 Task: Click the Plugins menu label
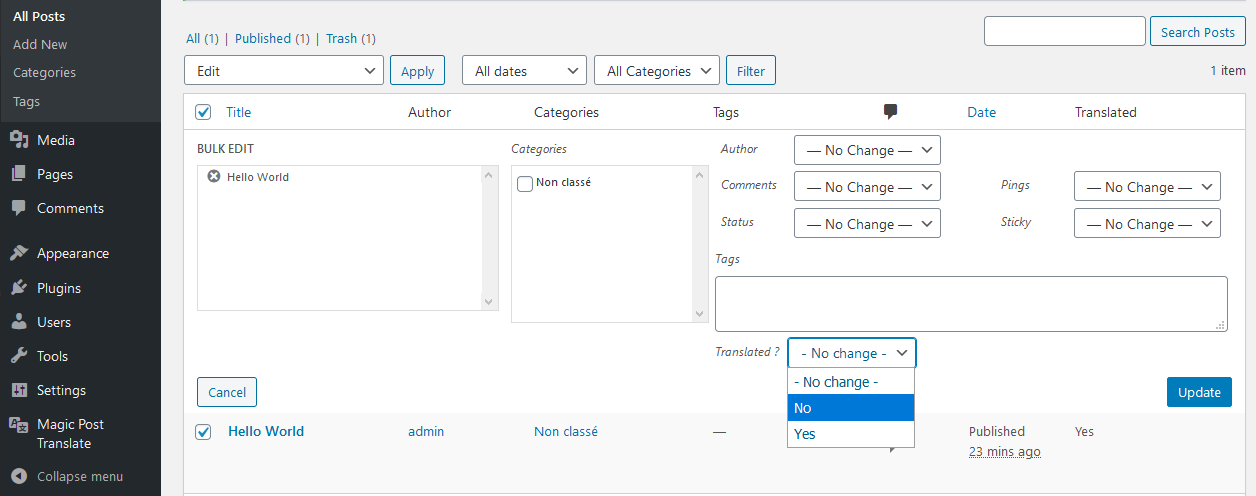coord(59,288)
